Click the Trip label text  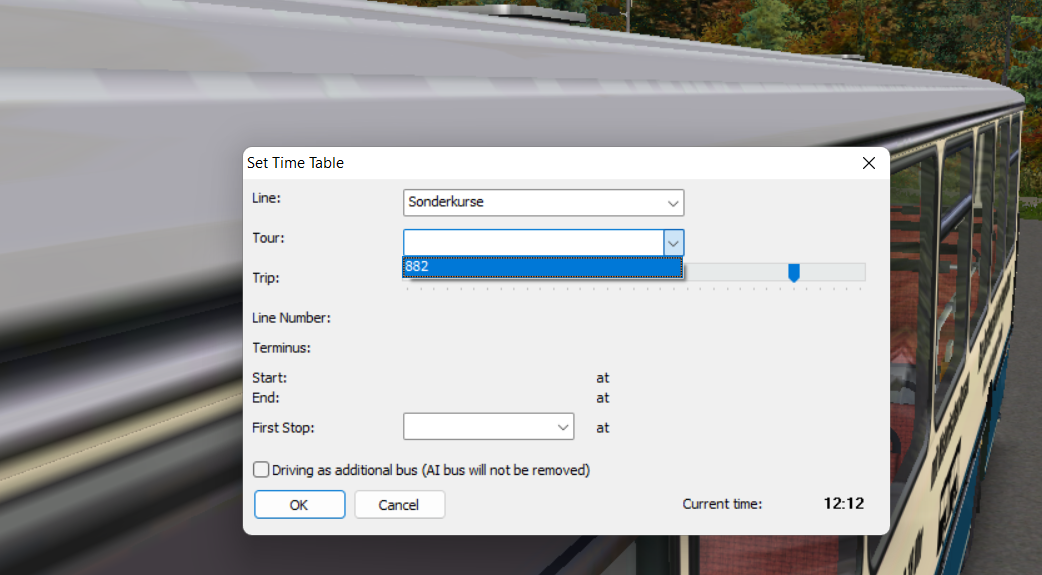(x=265, y=278)
